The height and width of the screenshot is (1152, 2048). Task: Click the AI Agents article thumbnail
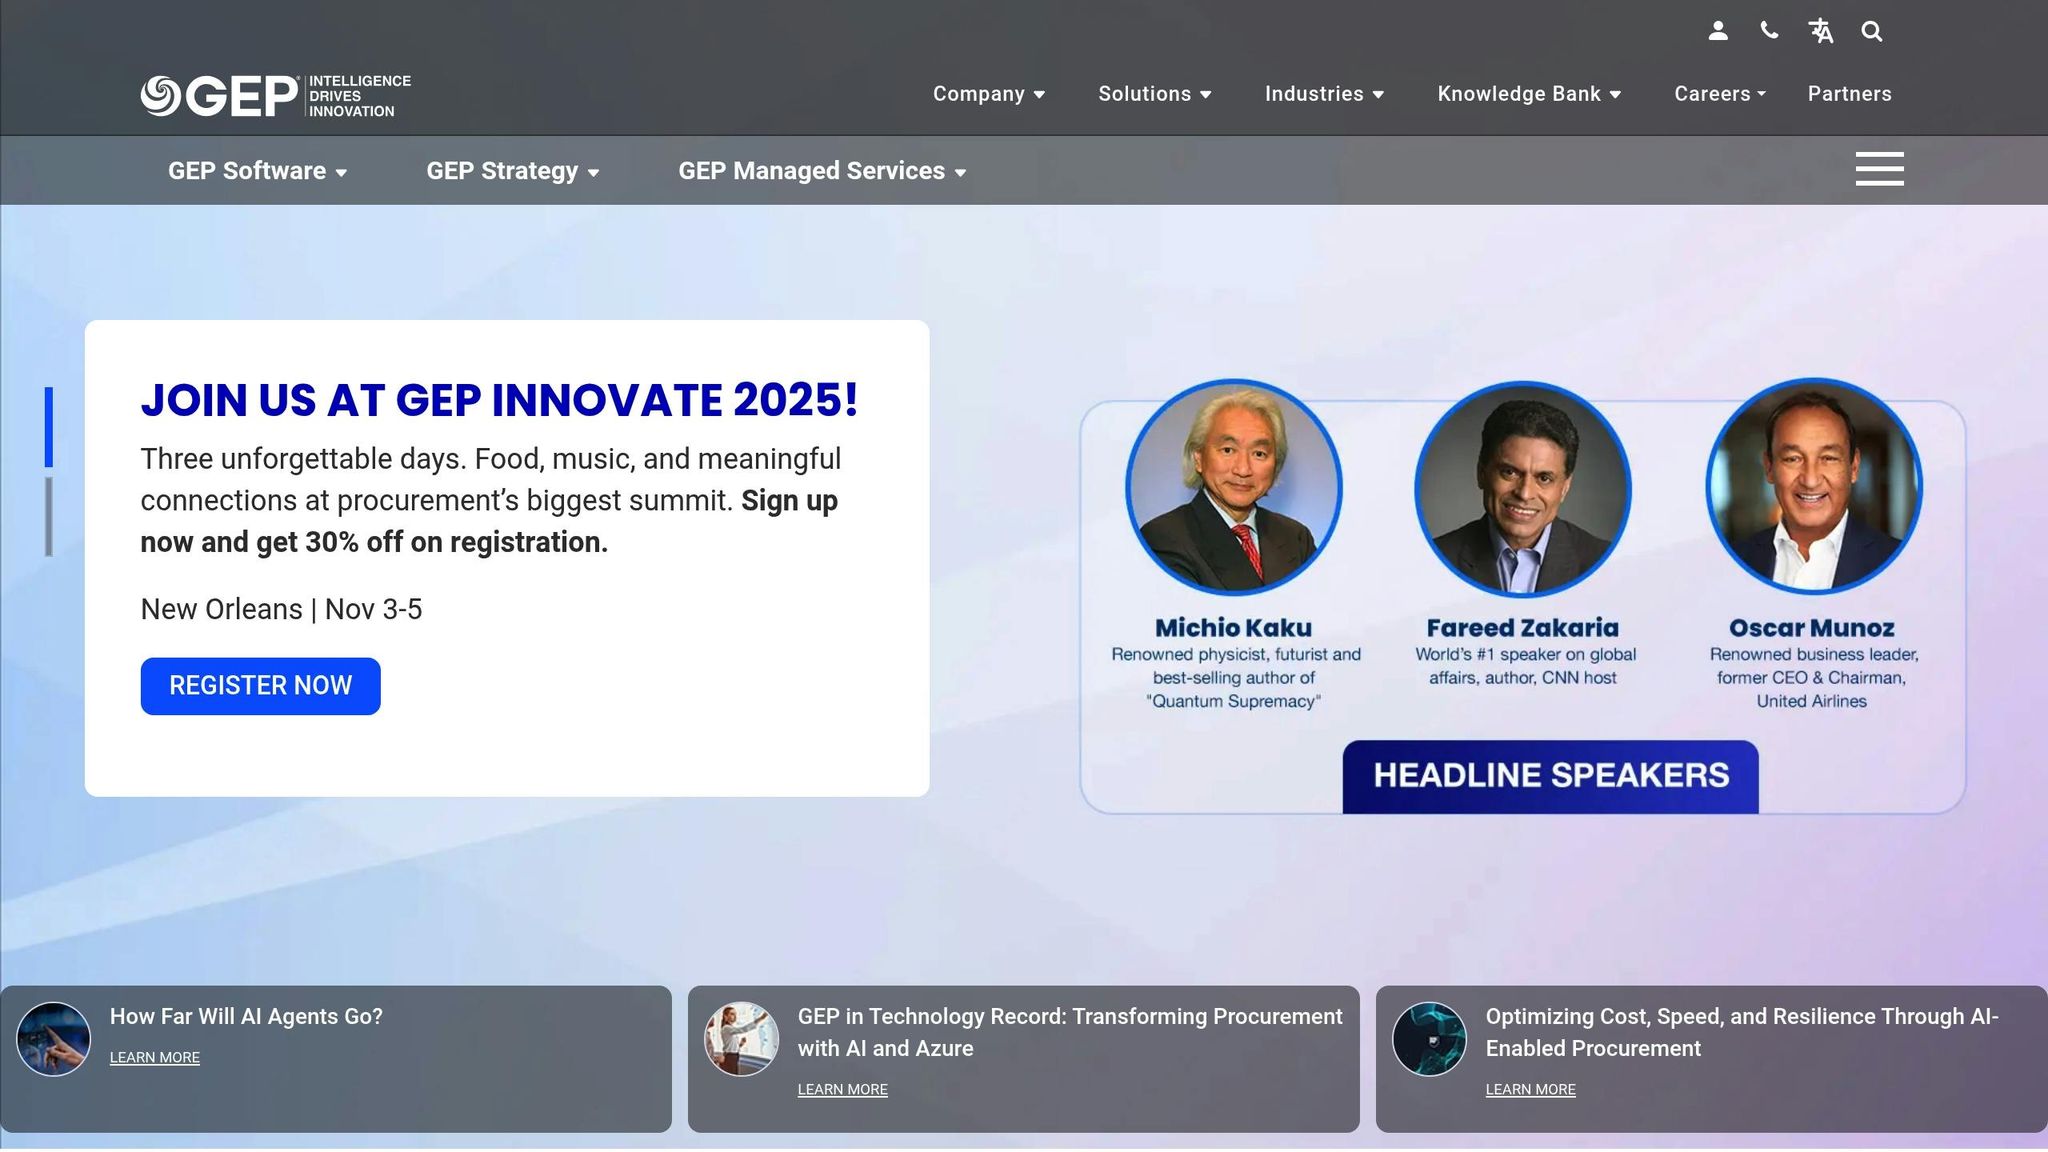point(54,1039)
